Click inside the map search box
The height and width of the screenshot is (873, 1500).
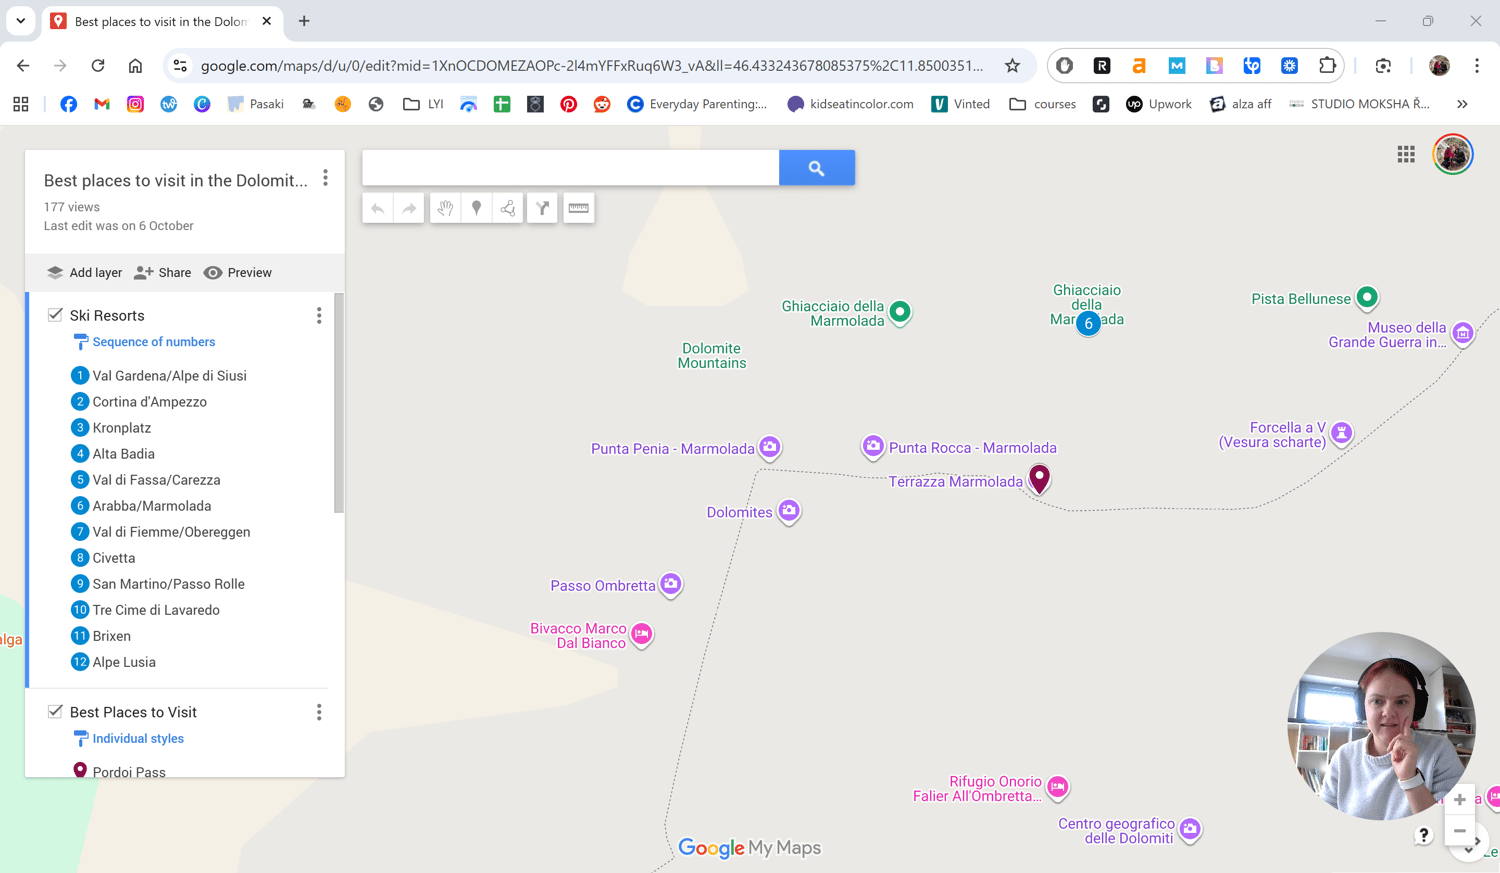pyautogui.click(x=571, y=168)
